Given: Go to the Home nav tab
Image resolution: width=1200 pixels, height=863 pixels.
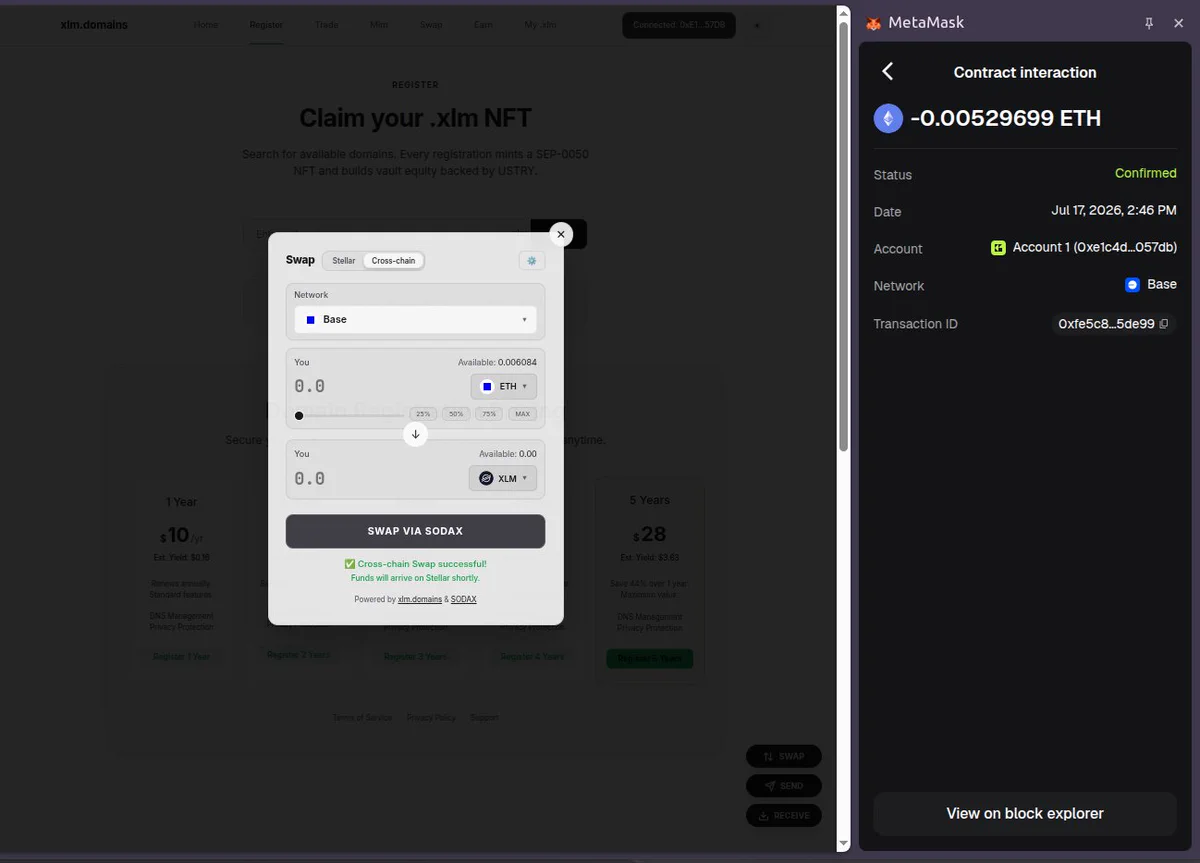Looking at the screenshot, I should (x=206, y=25).
